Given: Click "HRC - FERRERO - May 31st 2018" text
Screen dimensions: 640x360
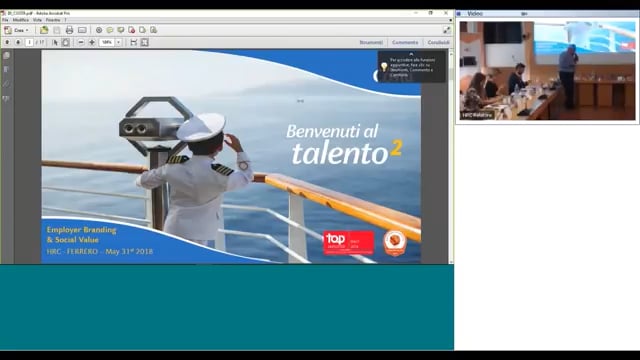Looking at the screenshot, I should [x=100, y=251].
